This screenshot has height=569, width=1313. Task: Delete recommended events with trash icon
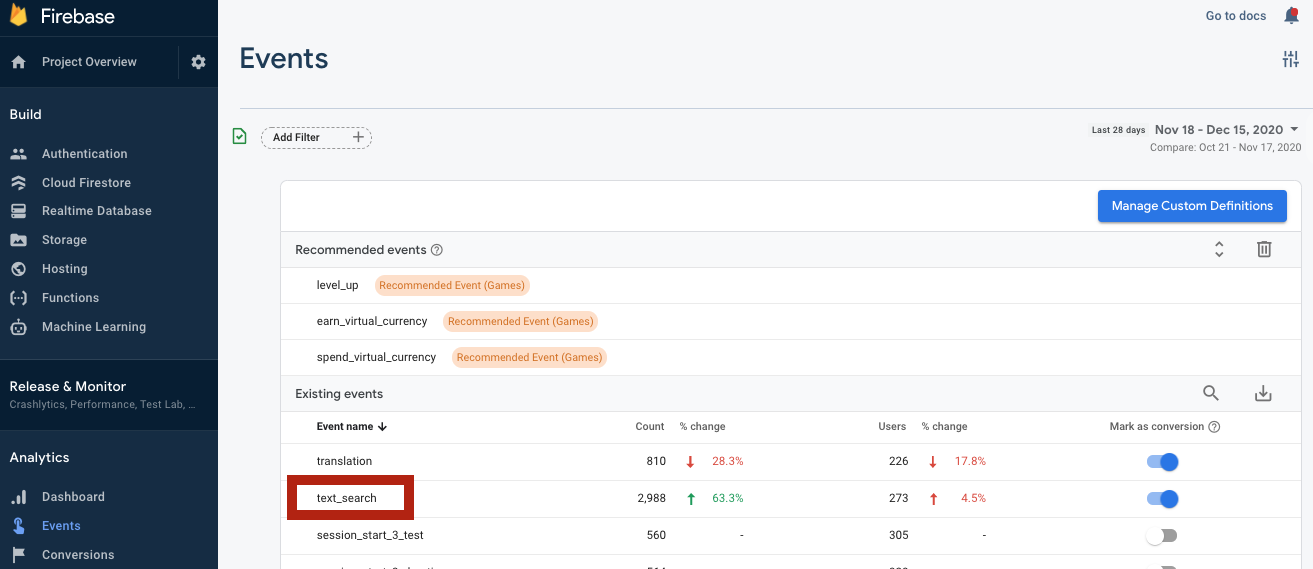tap(1264, 250)
